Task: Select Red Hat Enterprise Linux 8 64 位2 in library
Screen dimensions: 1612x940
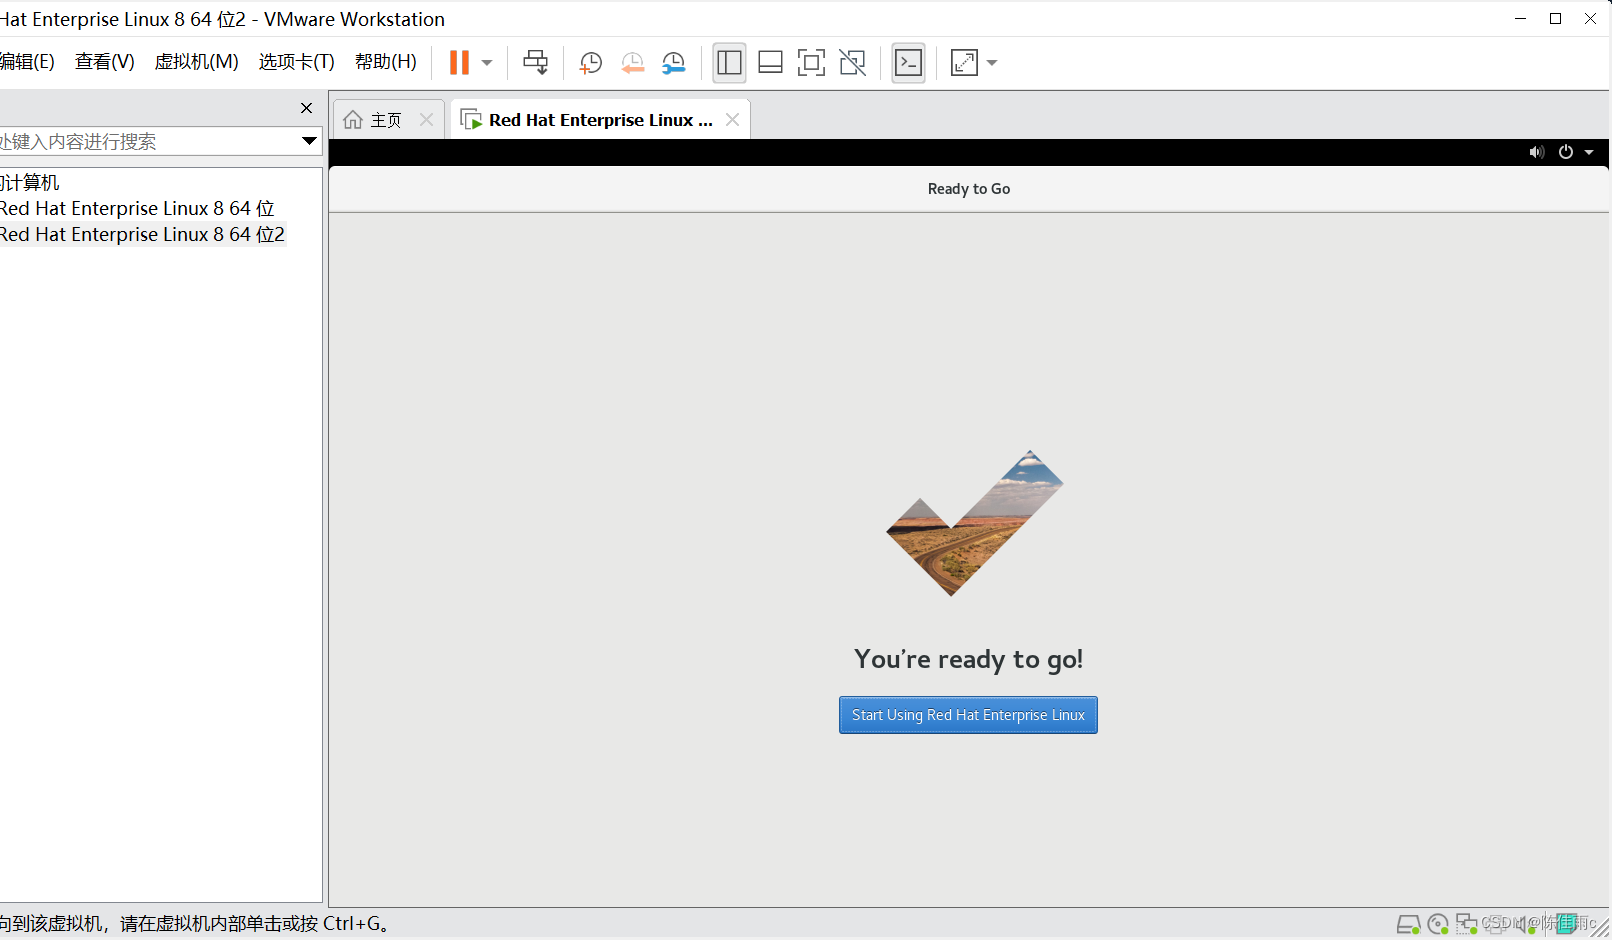Action: (143, 234)
